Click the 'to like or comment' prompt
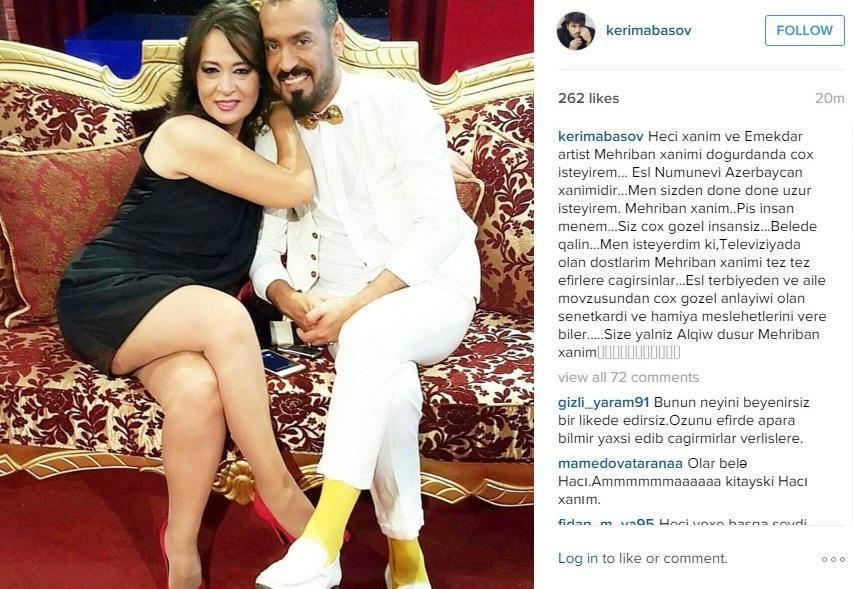This screenshot has width=853, height=589. (x=665, y=559)
